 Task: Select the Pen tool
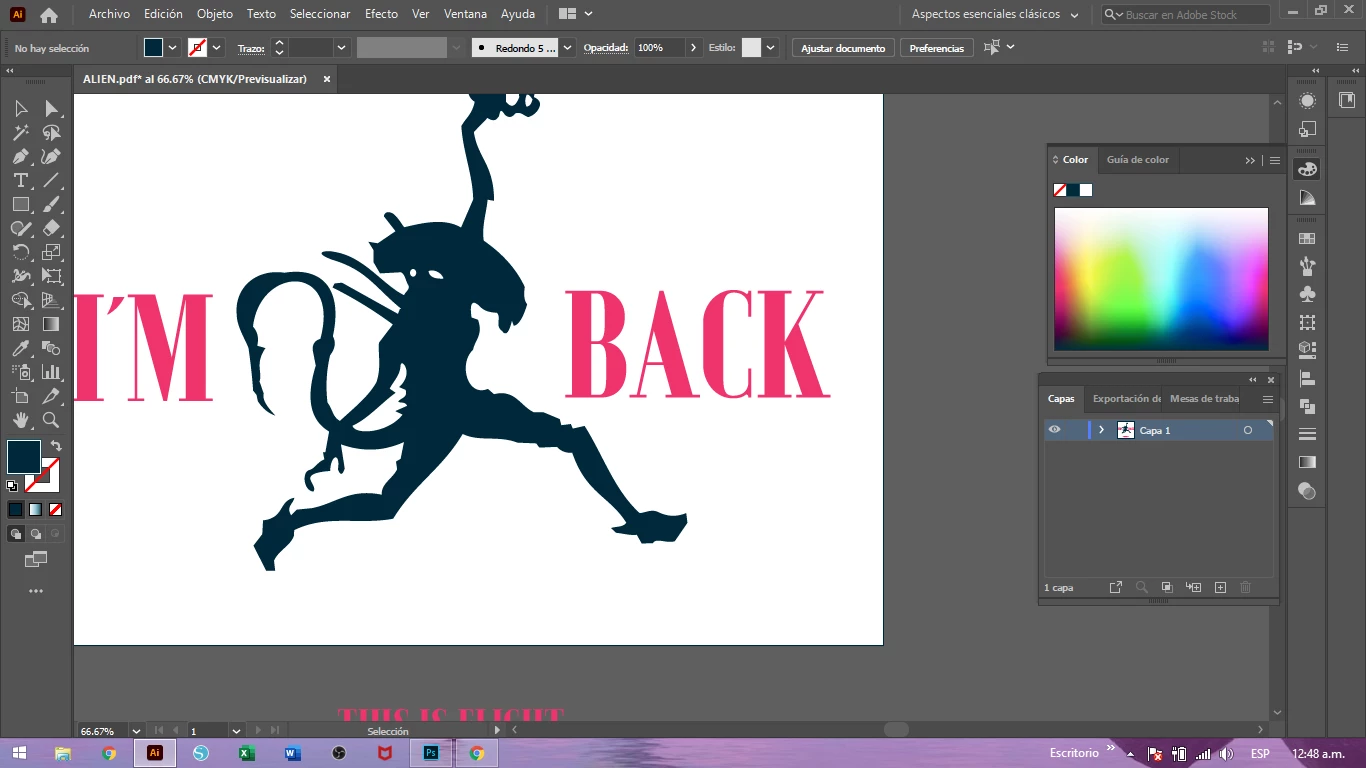[x=21, y=156]
